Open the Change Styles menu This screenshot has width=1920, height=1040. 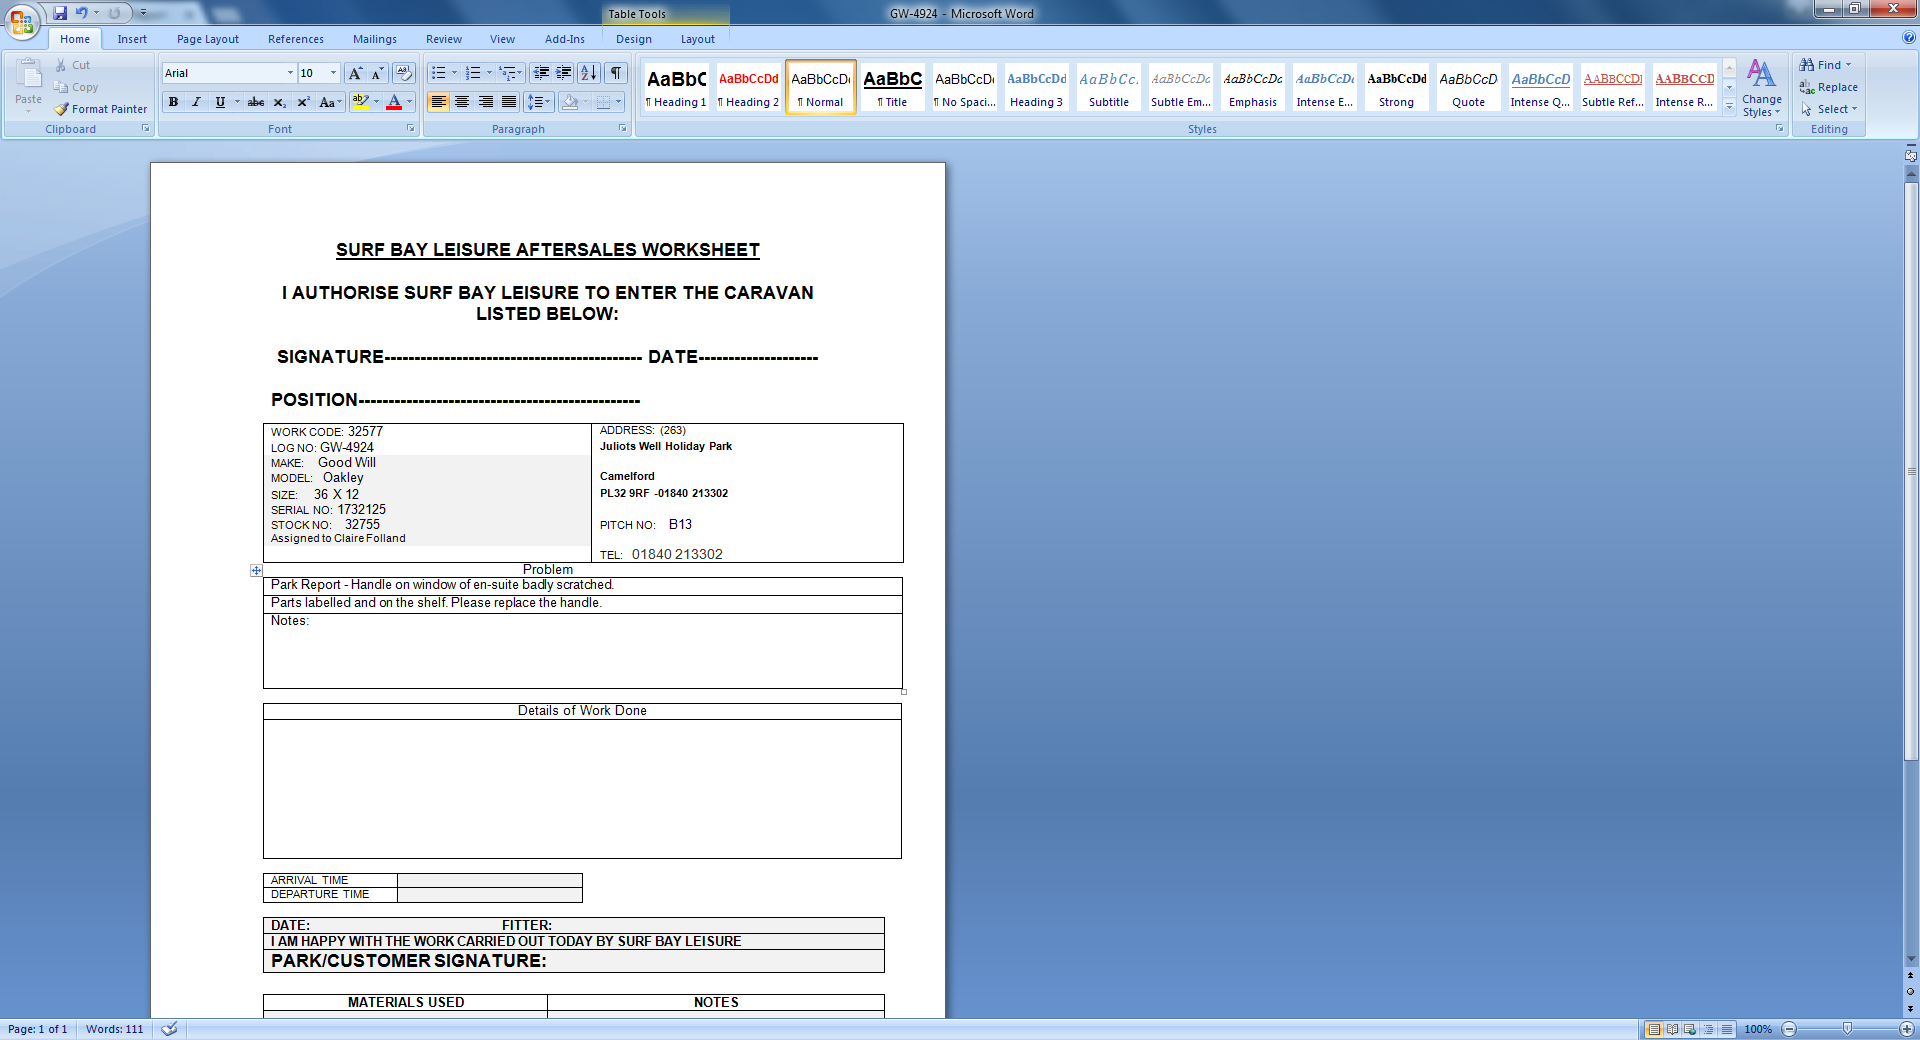(1762, 88)
